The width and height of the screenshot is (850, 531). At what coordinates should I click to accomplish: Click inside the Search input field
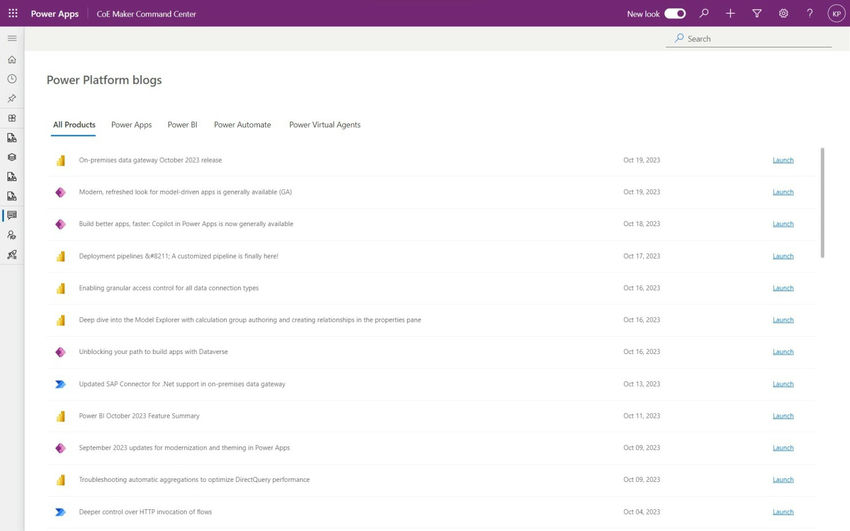pos(749,39)
